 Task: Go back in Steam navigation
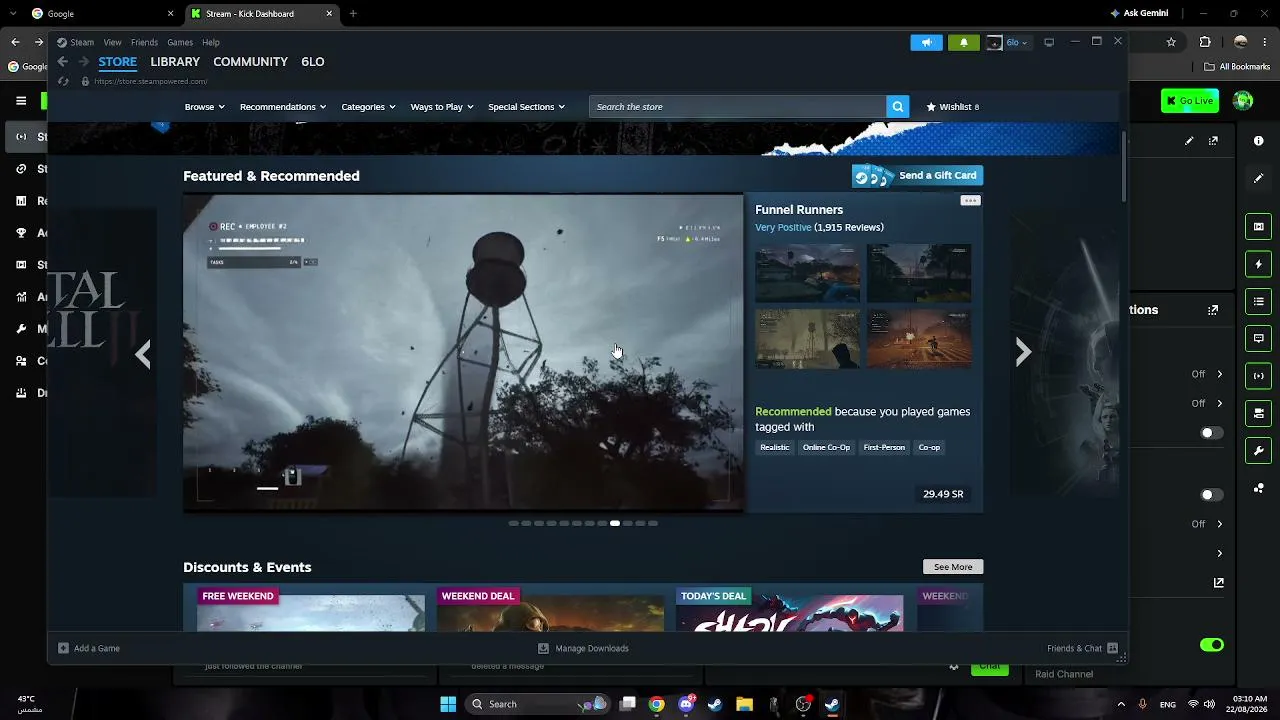pos(62,62)
